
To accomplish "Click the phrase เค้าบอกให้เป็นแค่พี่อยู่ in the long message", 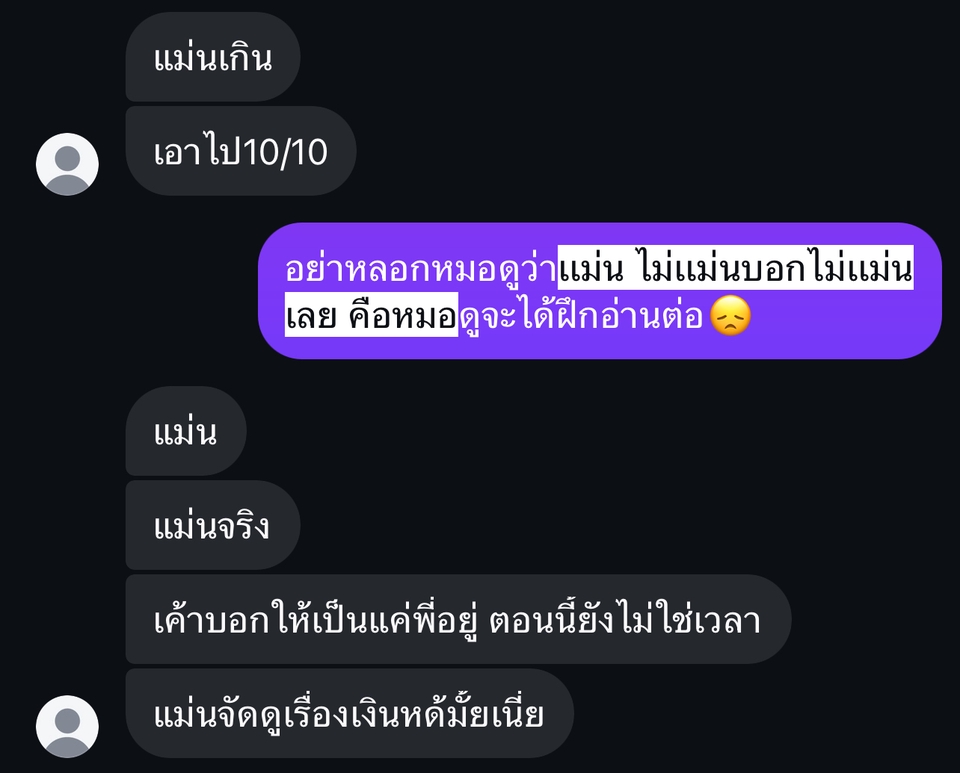I will click(x=316, y=618).
